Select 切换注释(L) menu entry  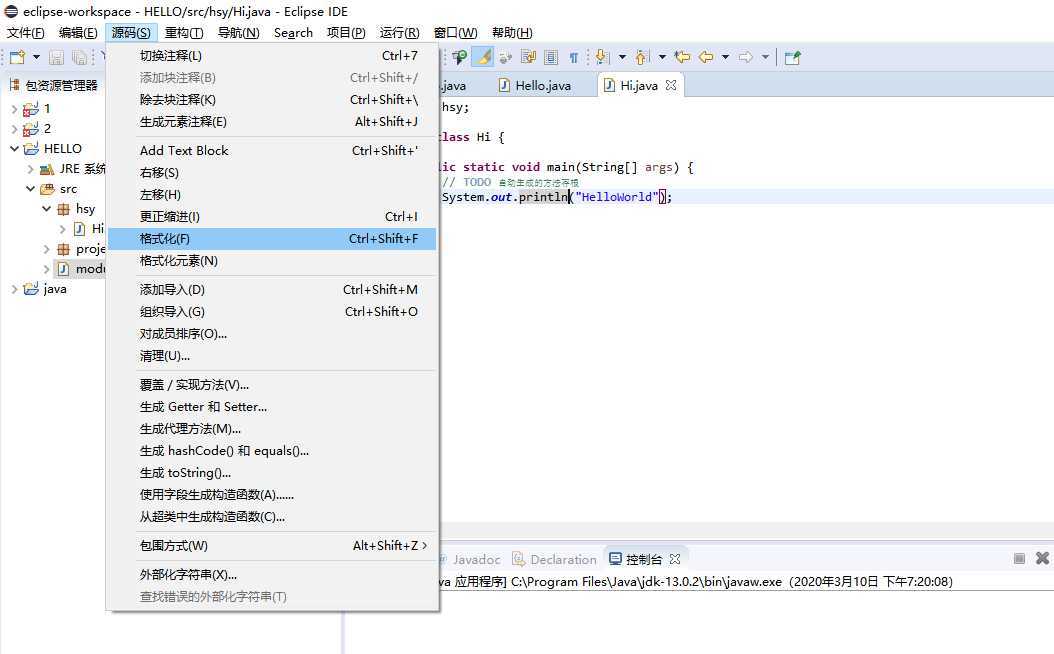coord(272,56)
